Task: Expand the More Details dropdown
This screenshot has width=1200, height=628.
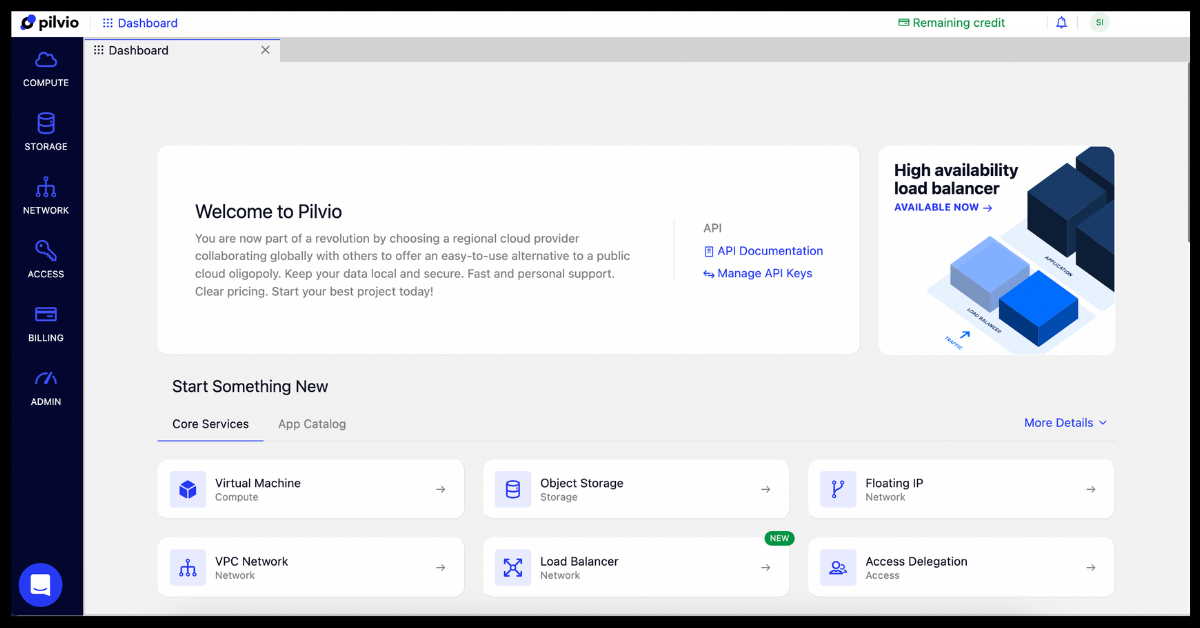Action: (1065, 423)
